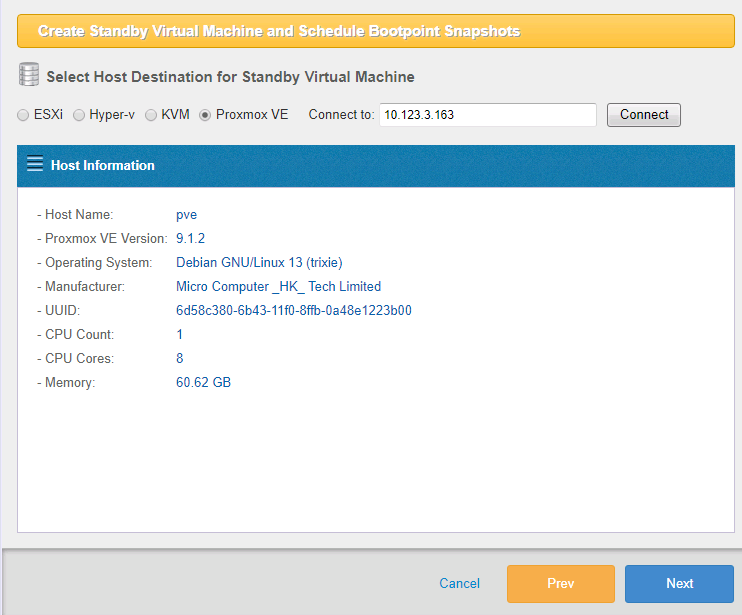Click the Proxmox VE version 9.1.2 value
Screen dimensions: 742x615
point(190,238)
